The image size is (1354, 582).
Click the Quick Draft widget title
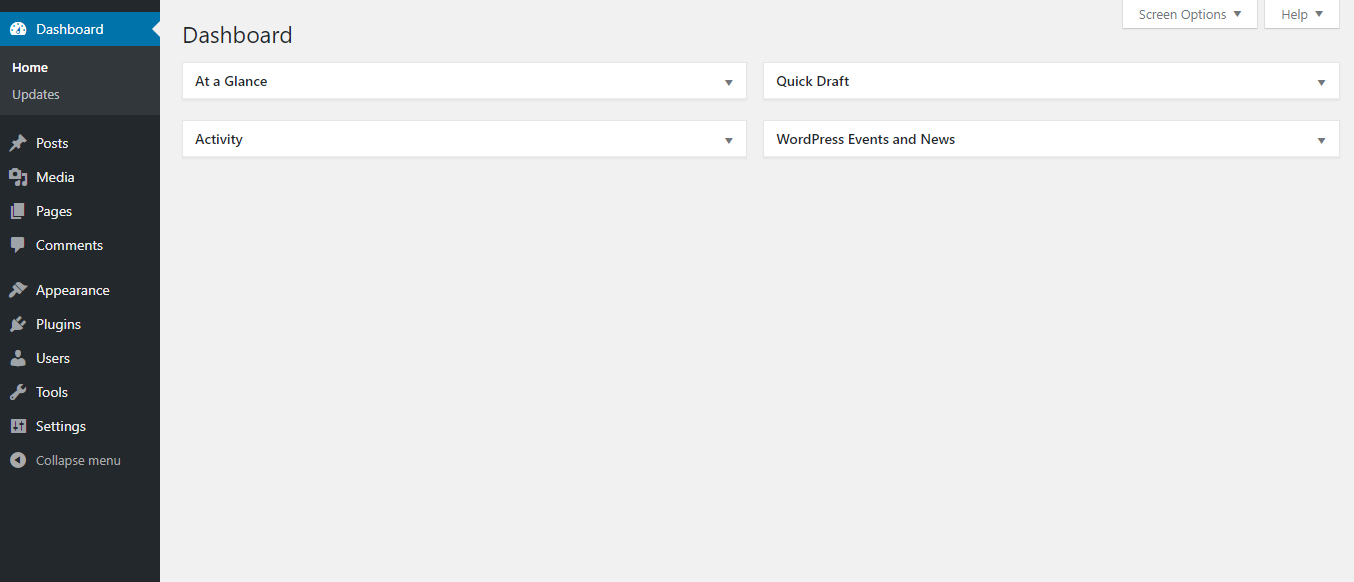[813, 81]
